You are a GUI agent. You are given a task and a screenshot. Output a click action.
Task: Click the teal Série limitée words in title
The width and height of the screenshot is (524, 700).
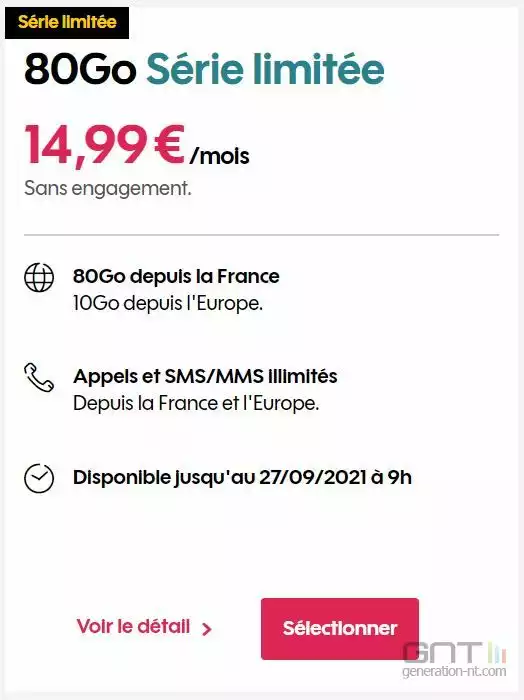pos(266,68)
